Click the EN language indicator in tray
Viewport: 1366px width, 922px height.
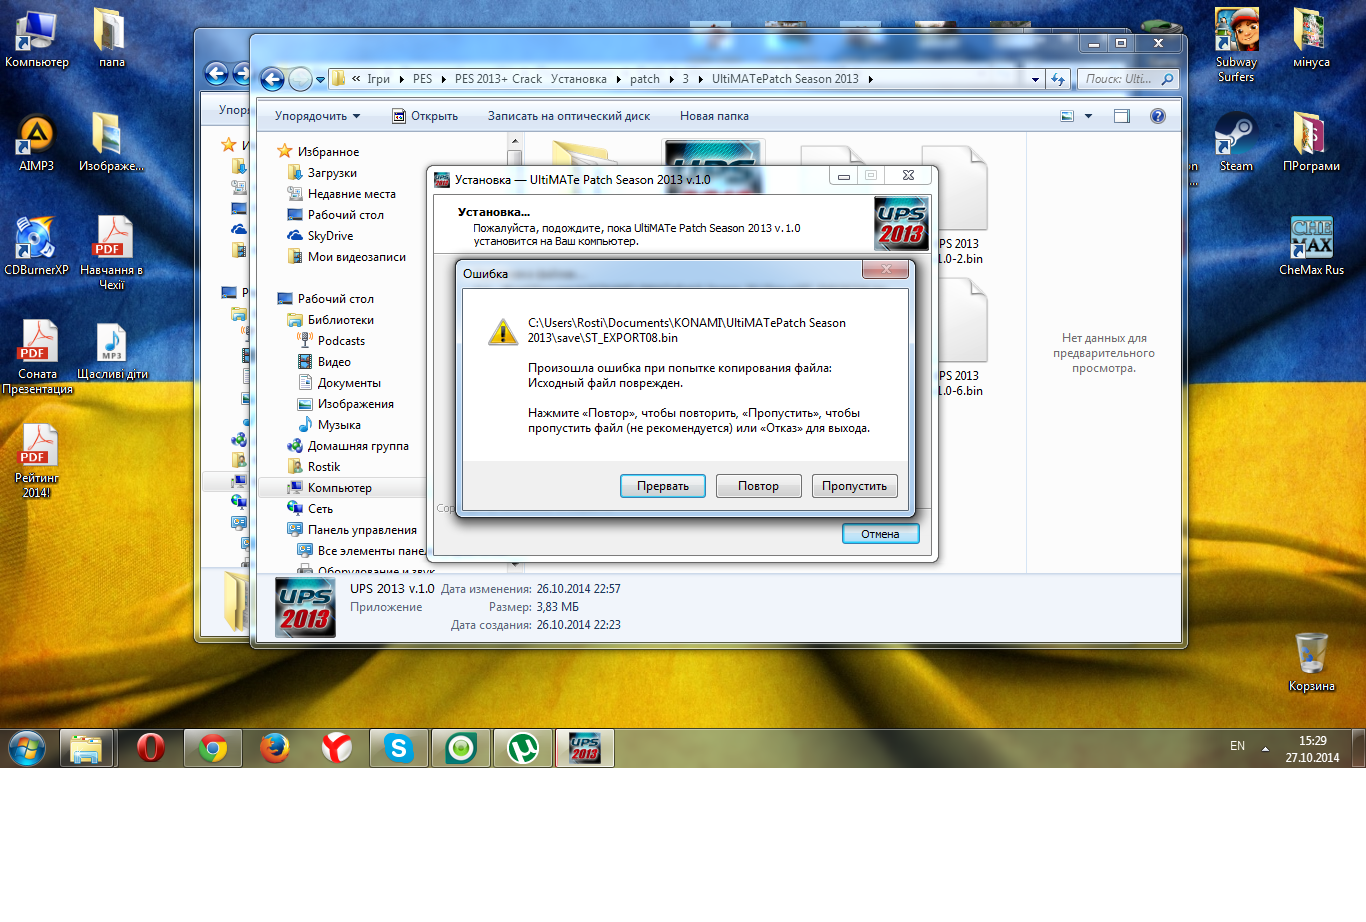(x=1237, y=746)
